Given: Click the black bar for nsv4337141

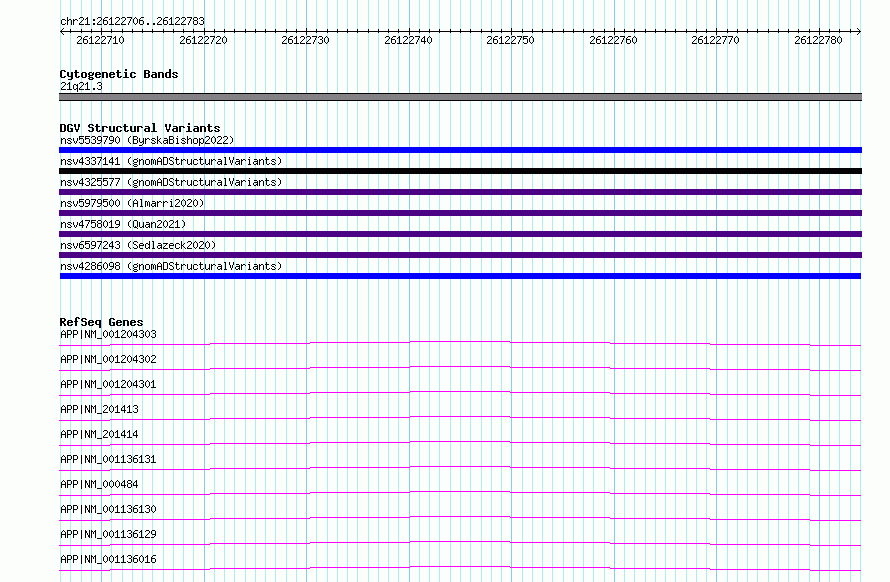Looking at the screenshot, I should pos(460,171).
